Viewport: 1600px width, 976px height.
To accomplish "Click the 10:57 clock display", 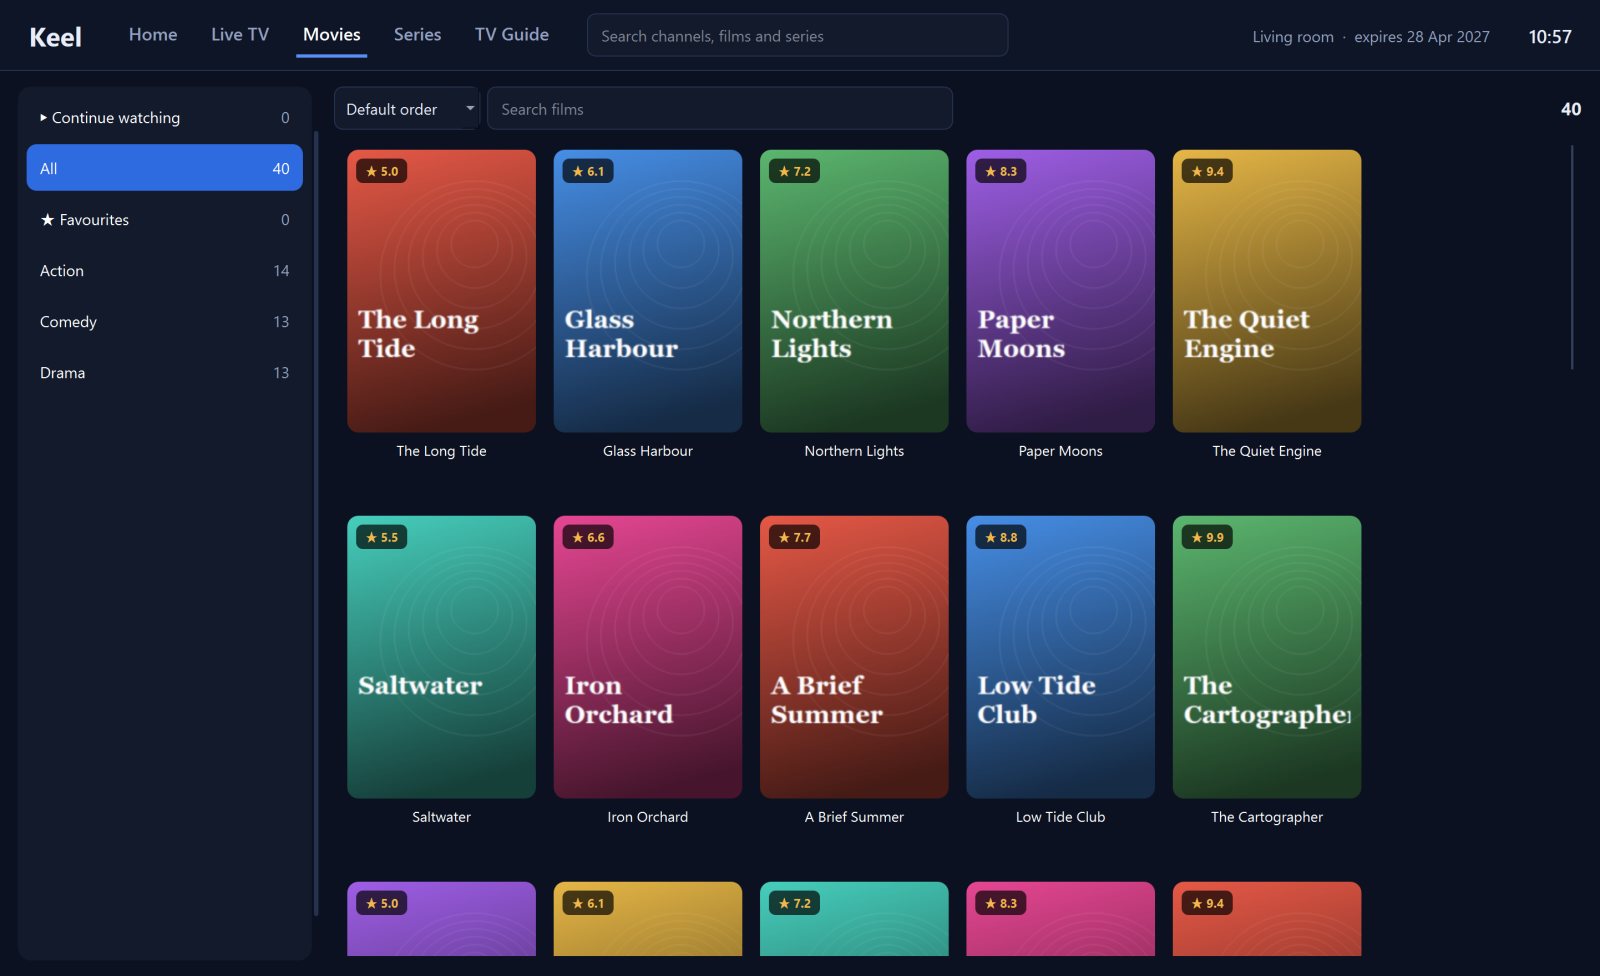I will tap(1550, 37).
